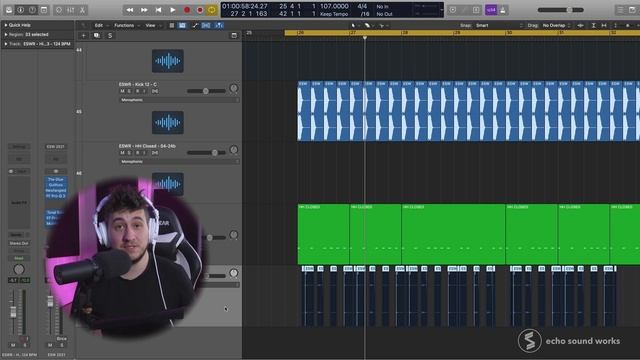640x360 pixels.
Task: Click the Replace mode button
Action: click(453, 10)
